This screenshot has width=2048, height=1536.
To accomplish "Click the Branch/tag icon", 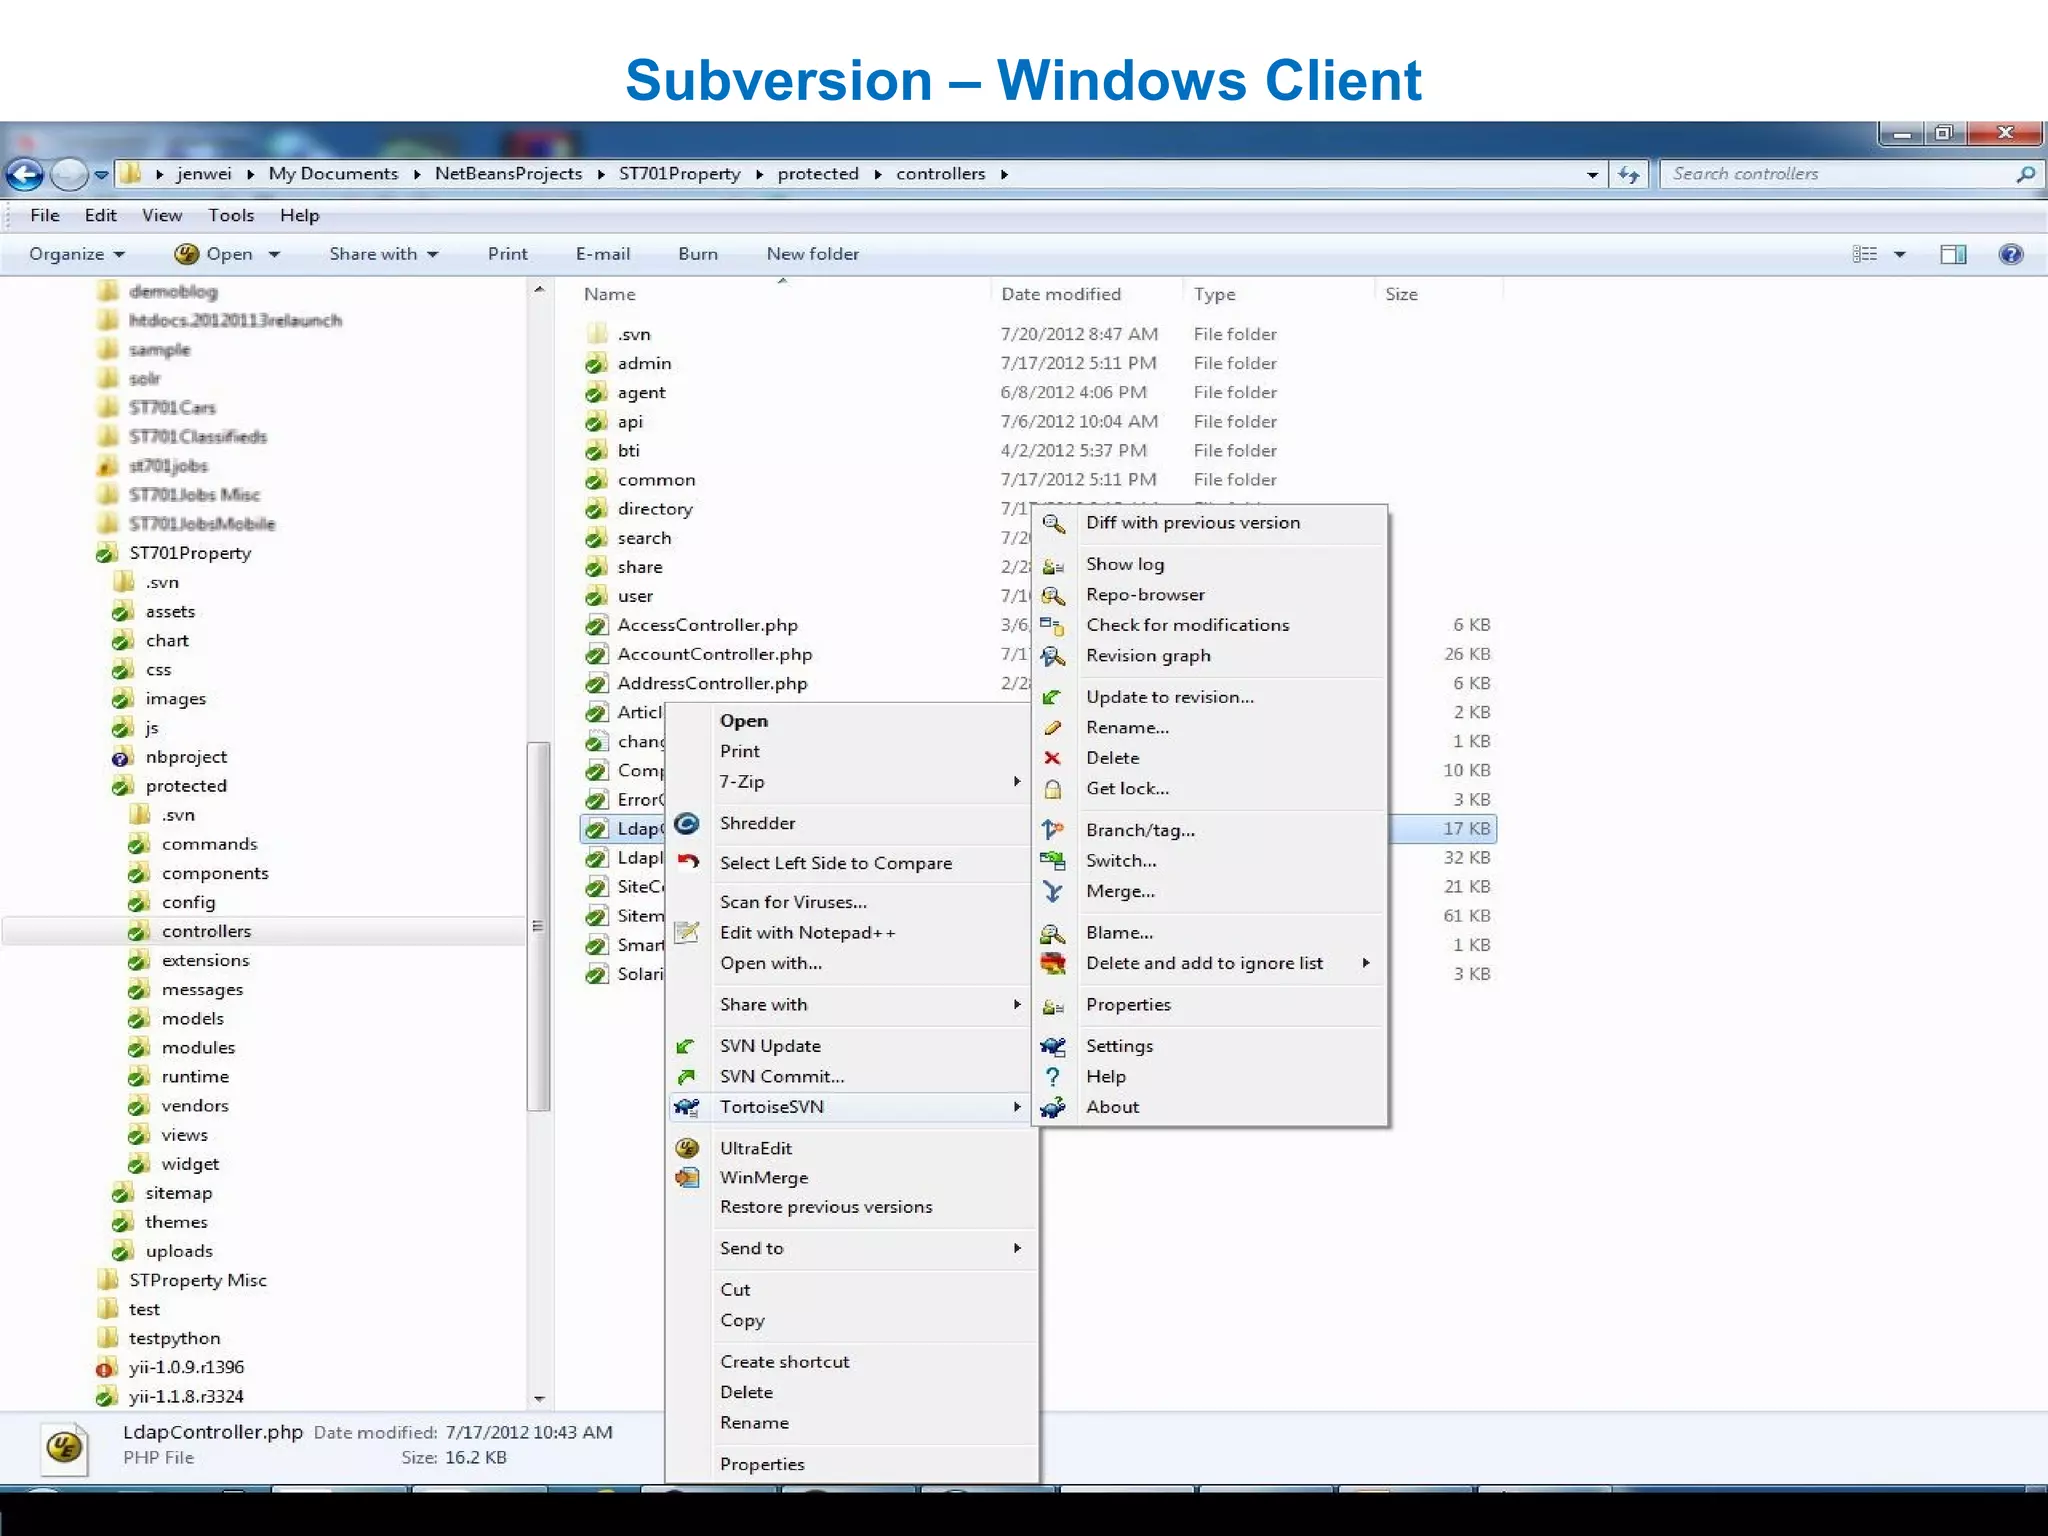I will tap(1053, 831).
